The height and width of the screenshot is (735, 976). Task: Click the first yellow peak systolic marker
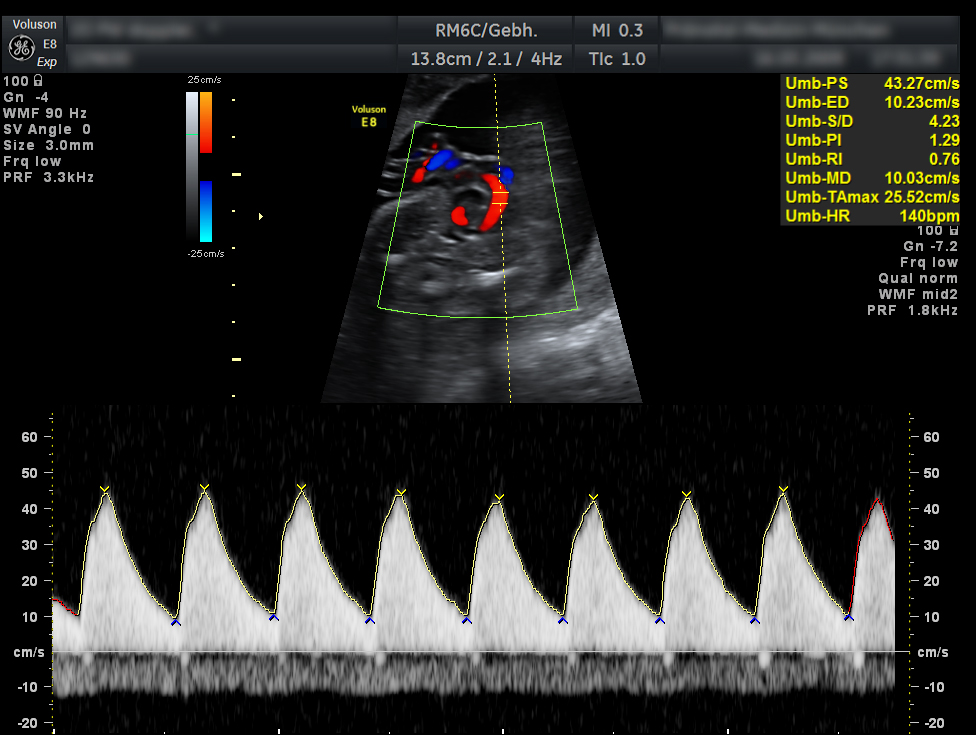coord(105,490)
